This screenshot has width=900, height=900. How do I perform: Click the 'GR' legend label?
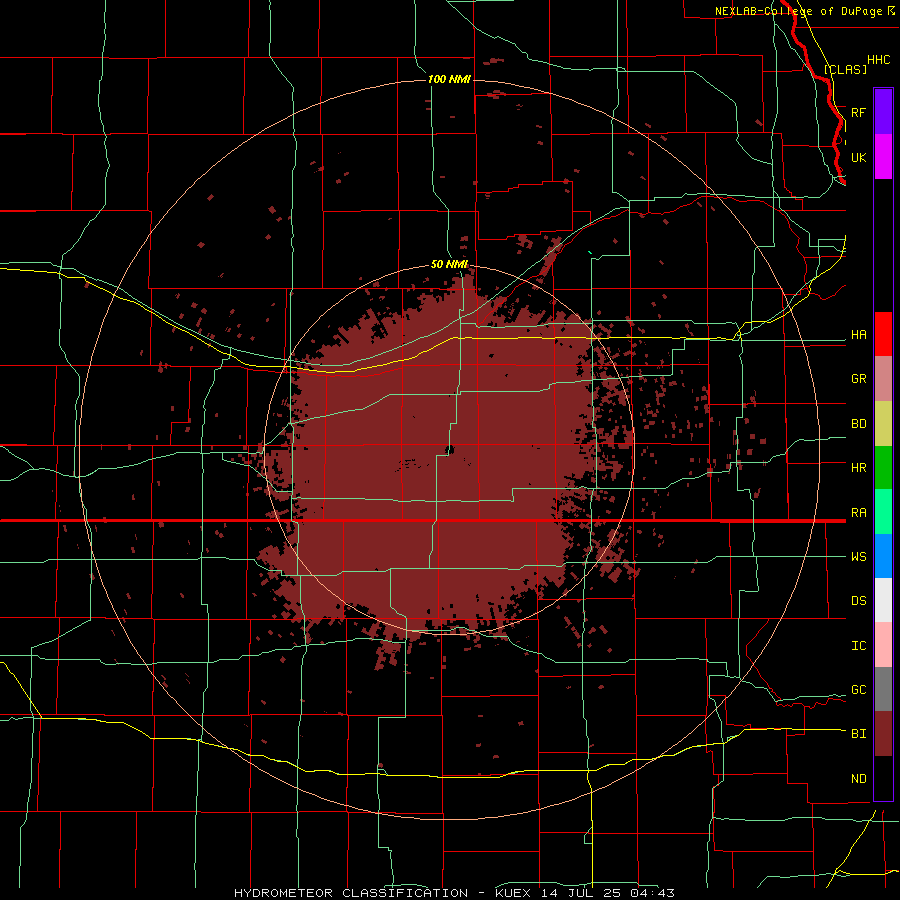point(858,379)
